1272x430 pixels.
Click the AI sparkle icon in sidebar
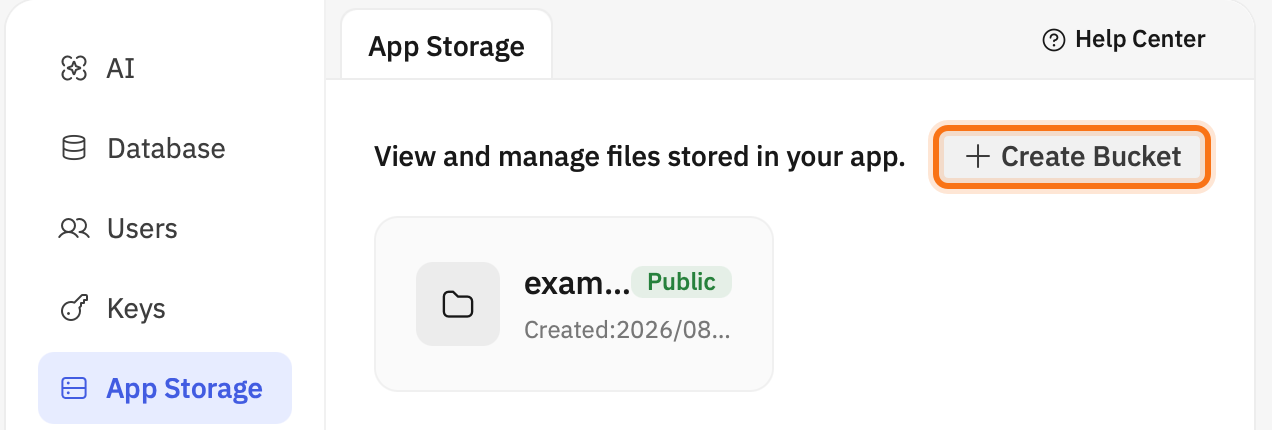[x=74, y=69]
